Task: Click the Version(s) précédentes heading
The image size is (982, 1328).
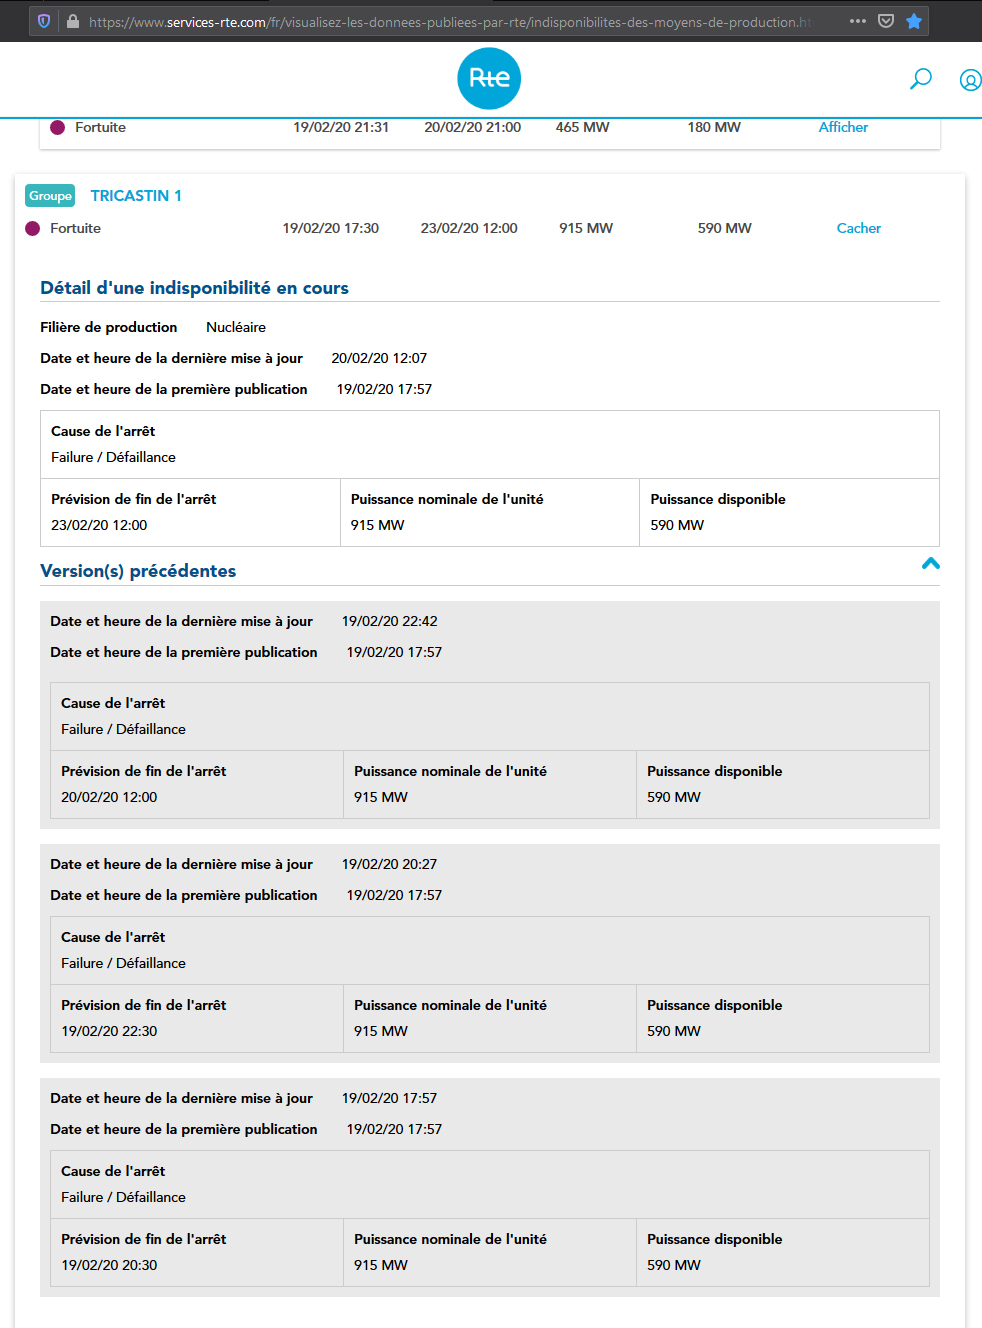Action: point(138,571)
